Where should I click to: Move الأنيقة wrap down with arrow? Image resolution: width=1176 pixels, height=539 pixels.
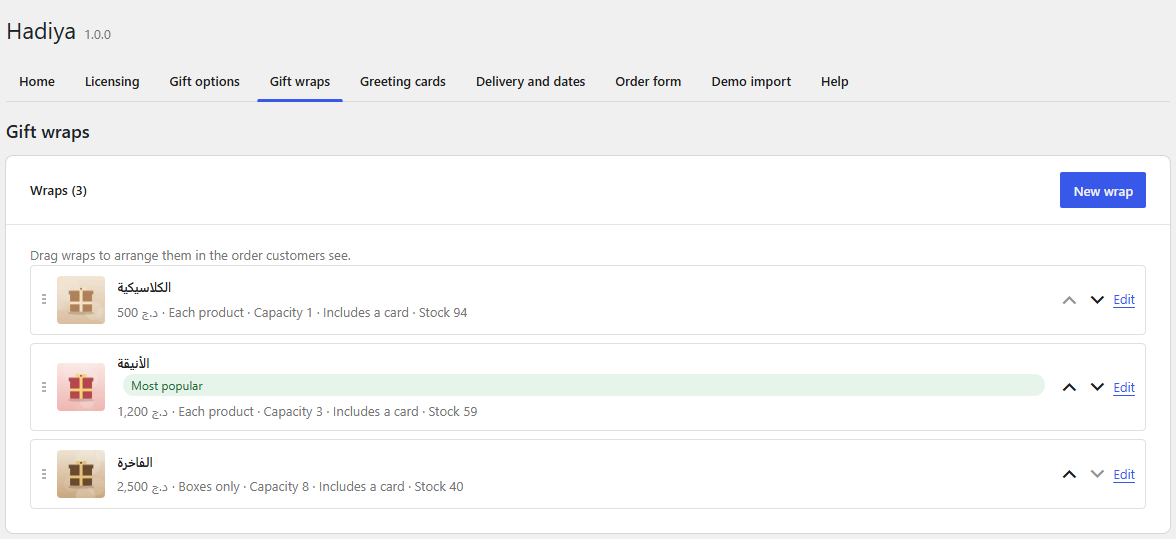(x=1097, y=387)
